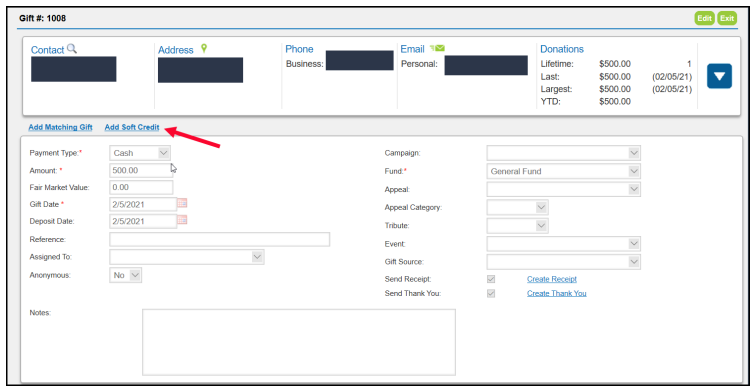The width and height of the screenshot is (755, 392).
Task: Toggle the Send Receipt checkbox
Action: [x=491, y=279]
